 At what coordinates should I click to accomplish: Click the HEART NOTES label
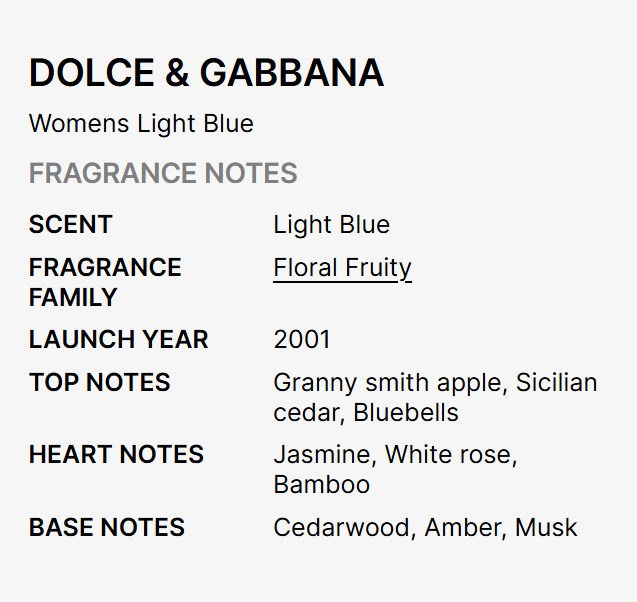116,455
